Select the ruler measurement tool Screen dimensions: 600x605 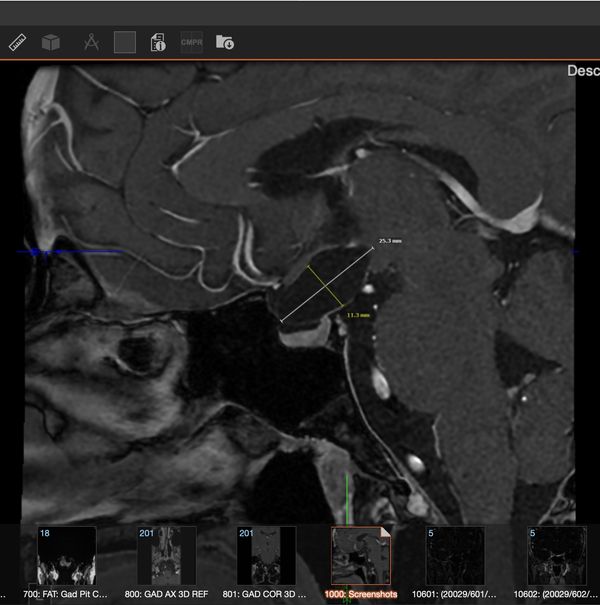17,42
